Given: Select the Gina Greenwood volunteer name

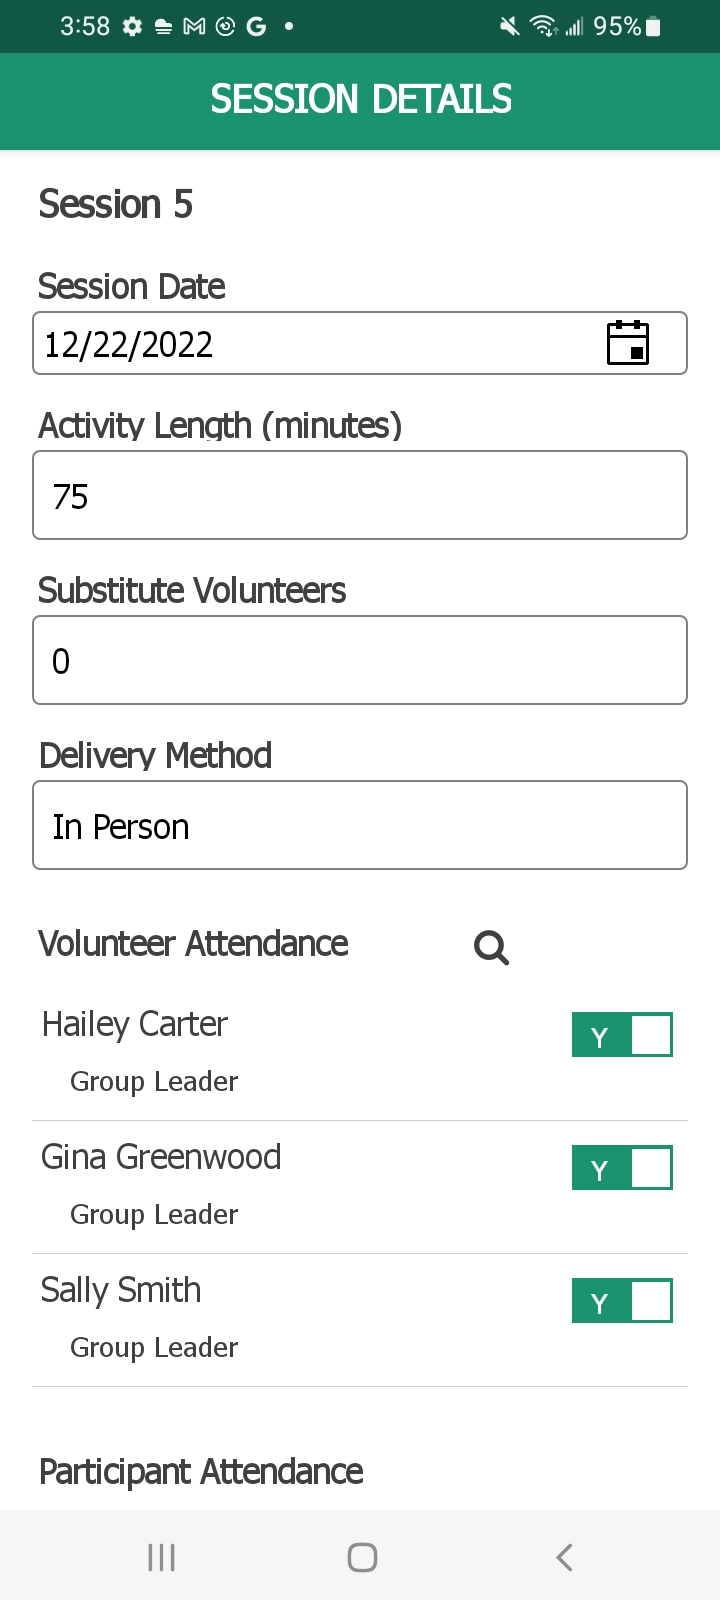Looking at the screenshot, I should 161,1158.
